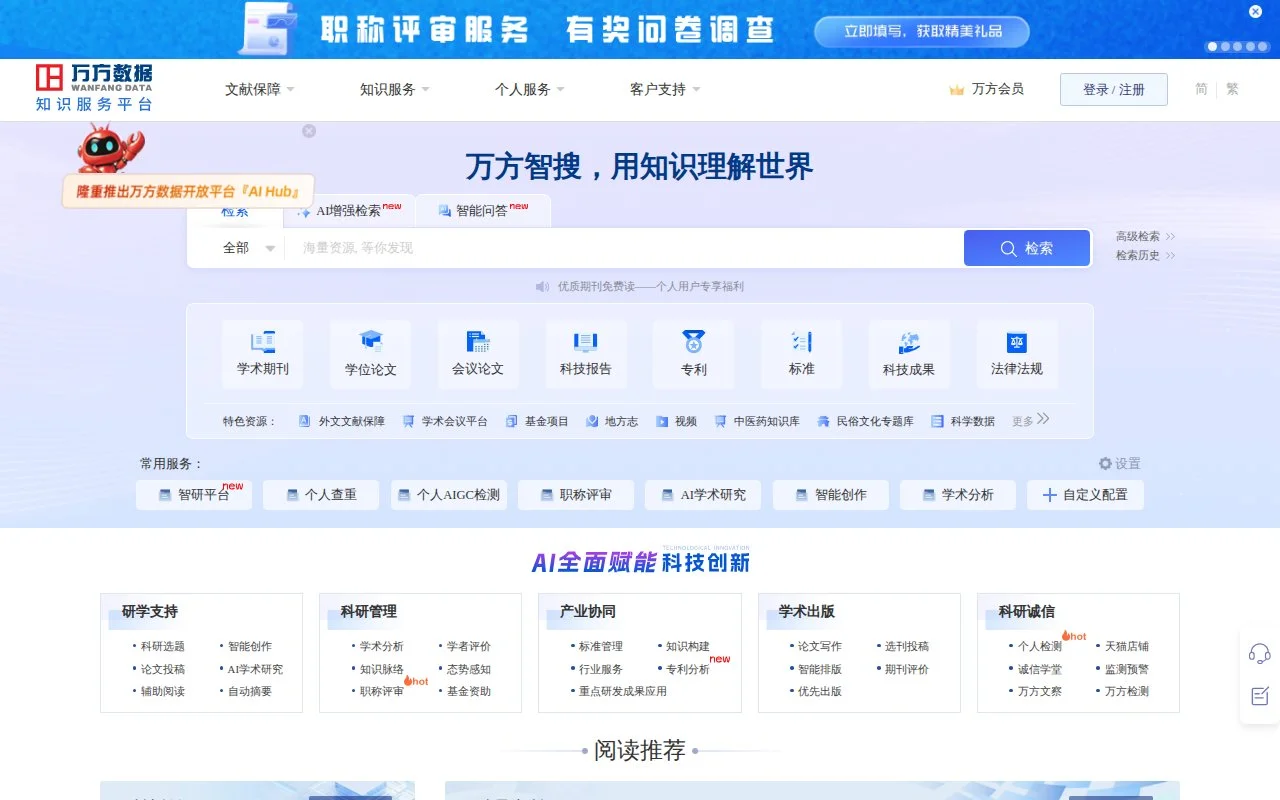The height and width of the screenshot is (800, 1280).
Task: Click 立即填写 button in top banner
Action: coord(922,31)
